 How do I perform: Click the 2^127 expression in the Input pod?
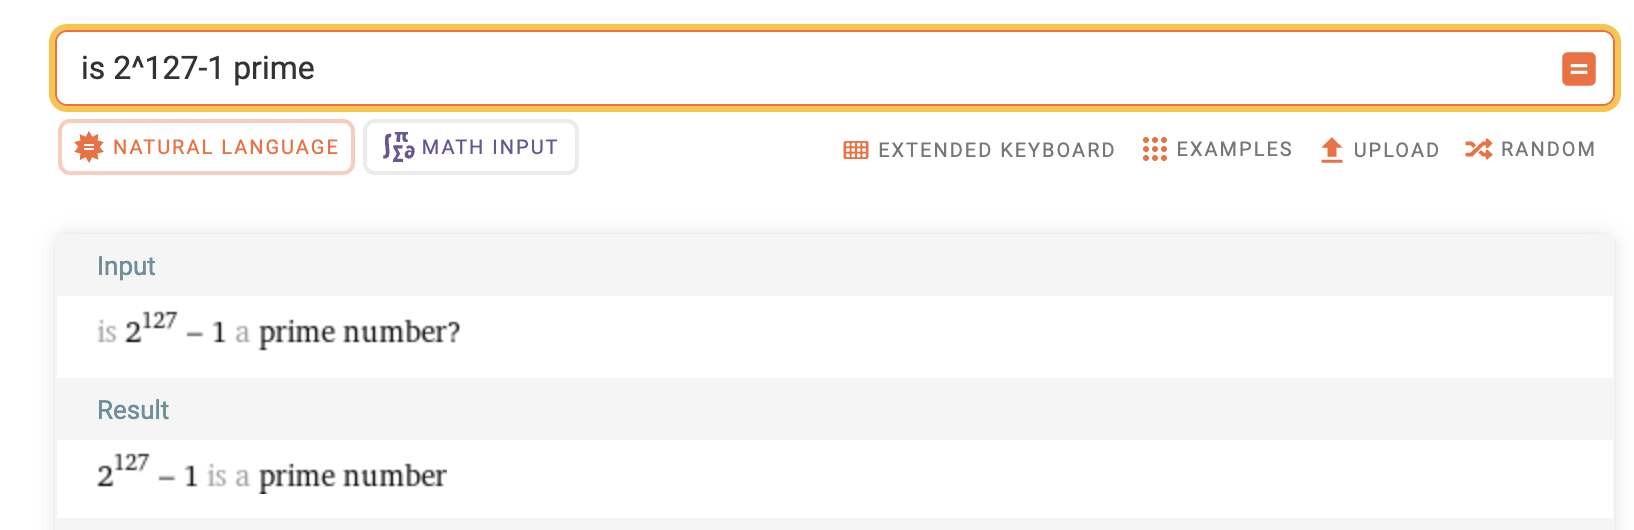click(x=150, y=328)
